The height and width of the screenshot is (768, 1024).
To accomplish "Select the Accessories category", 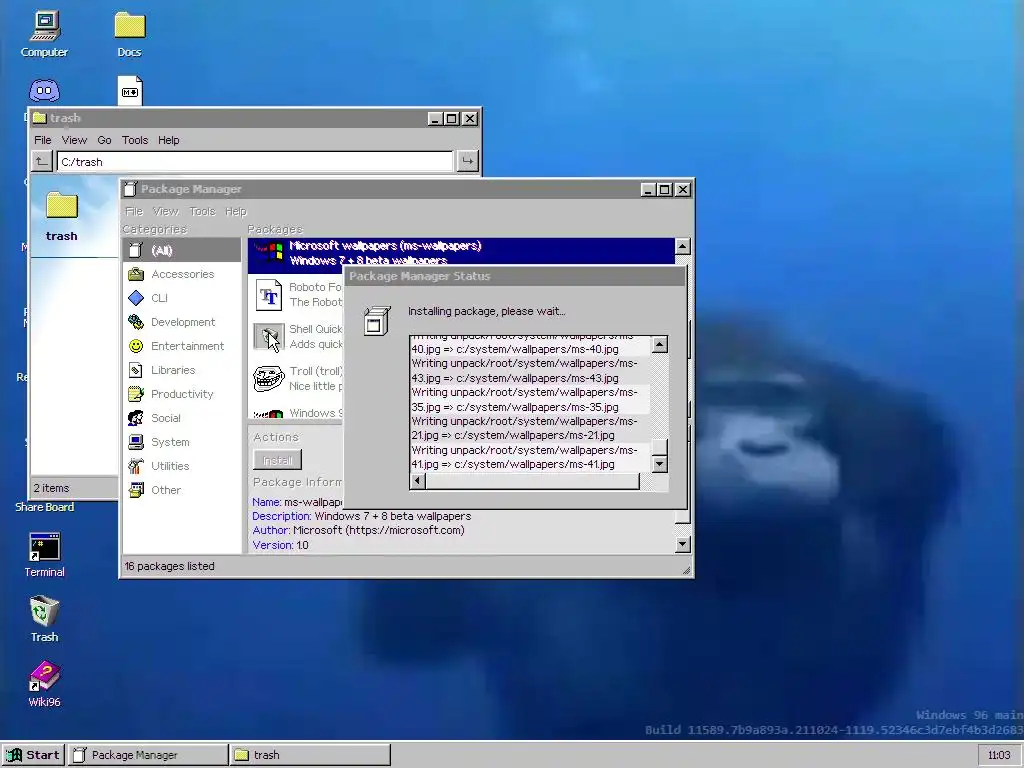I will (182, 274).
